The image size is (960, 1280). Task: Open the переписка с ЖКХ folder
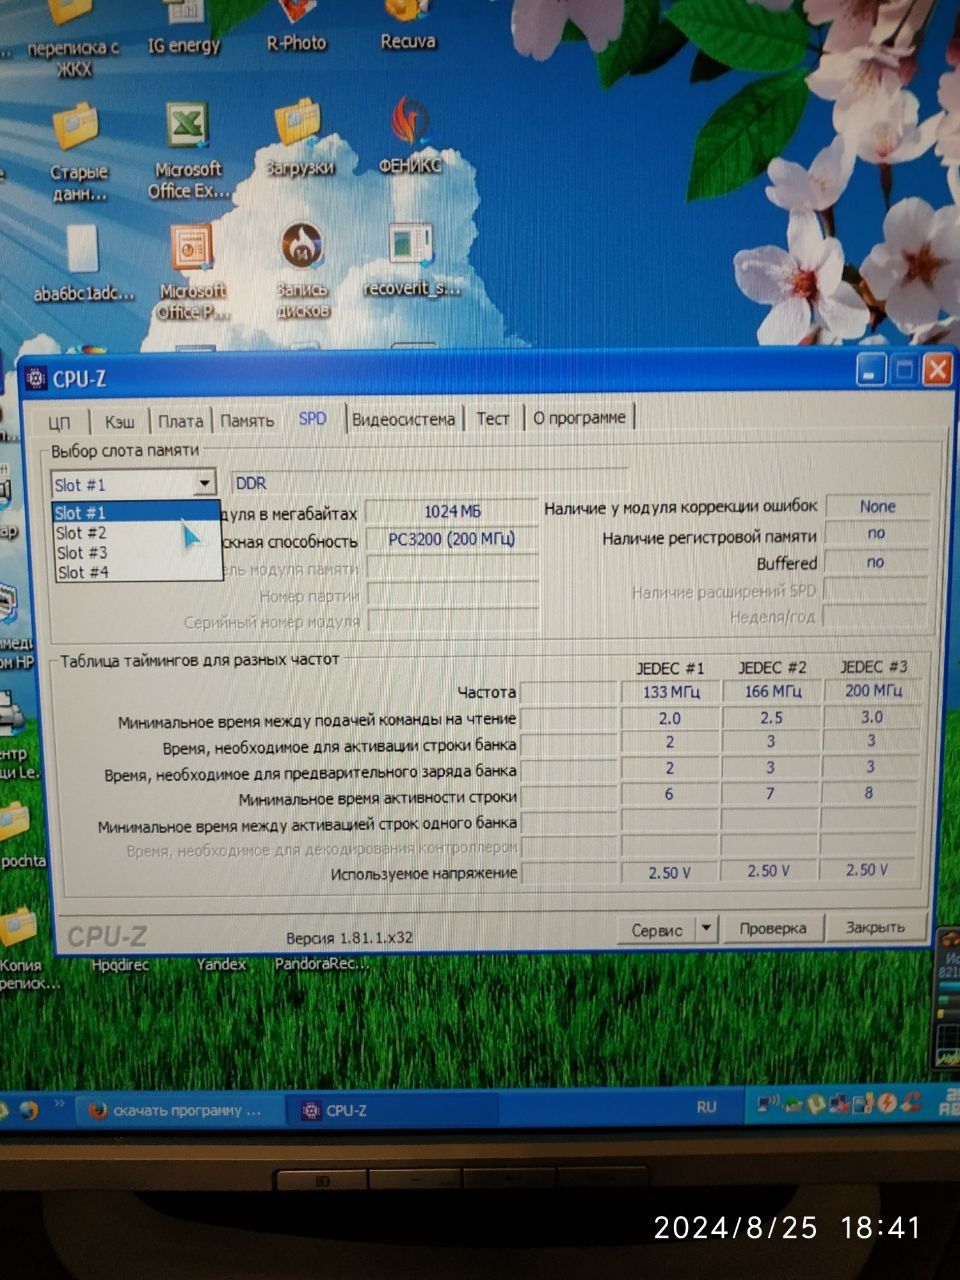(x=73, y=40)
